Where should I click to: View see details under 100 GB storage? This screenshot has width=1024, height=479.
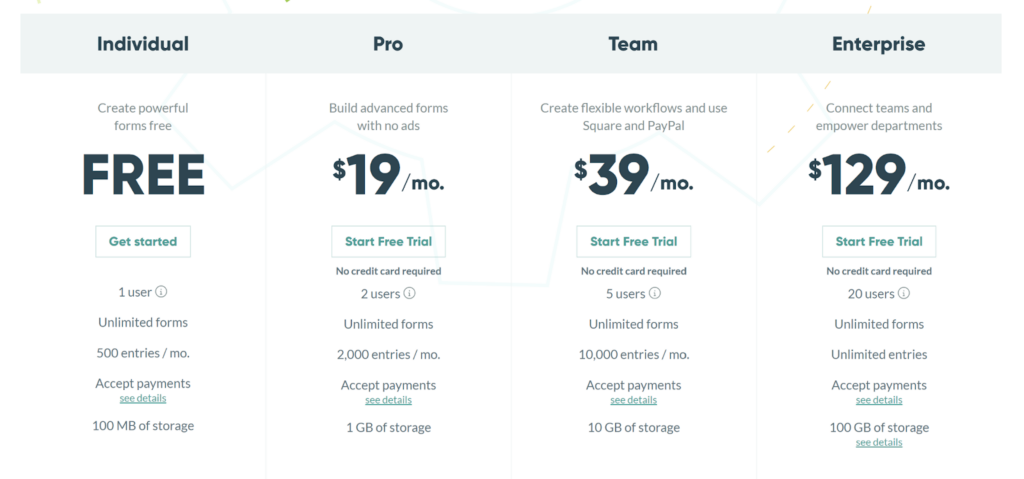click(879, 442)
